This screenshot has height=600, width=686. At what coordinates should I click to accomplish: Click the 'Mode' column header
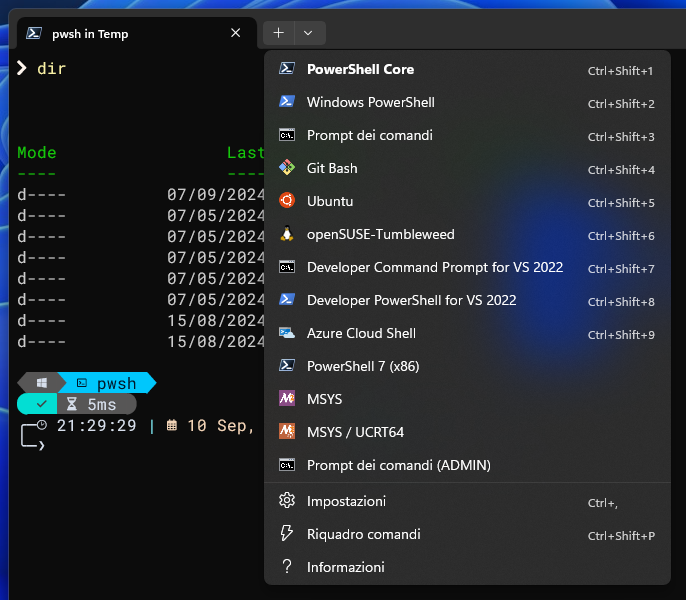tap(37, 152)
